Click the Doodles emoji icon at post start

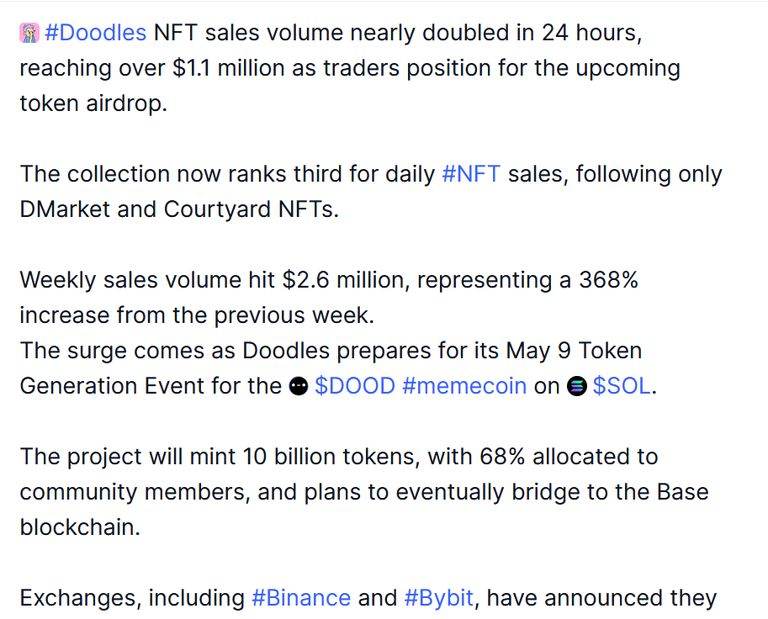pos(29,33)
